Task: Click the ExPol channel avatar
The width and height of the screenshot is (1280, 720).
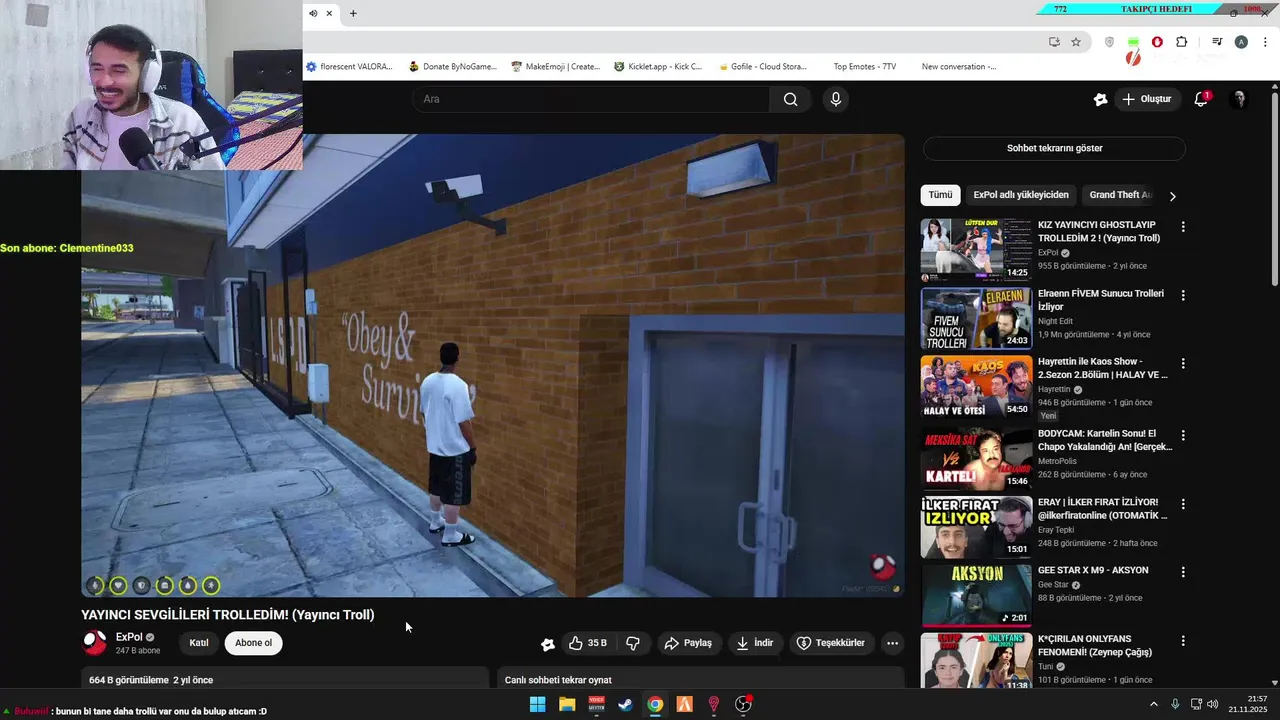Action: click(x=94, y=643)
